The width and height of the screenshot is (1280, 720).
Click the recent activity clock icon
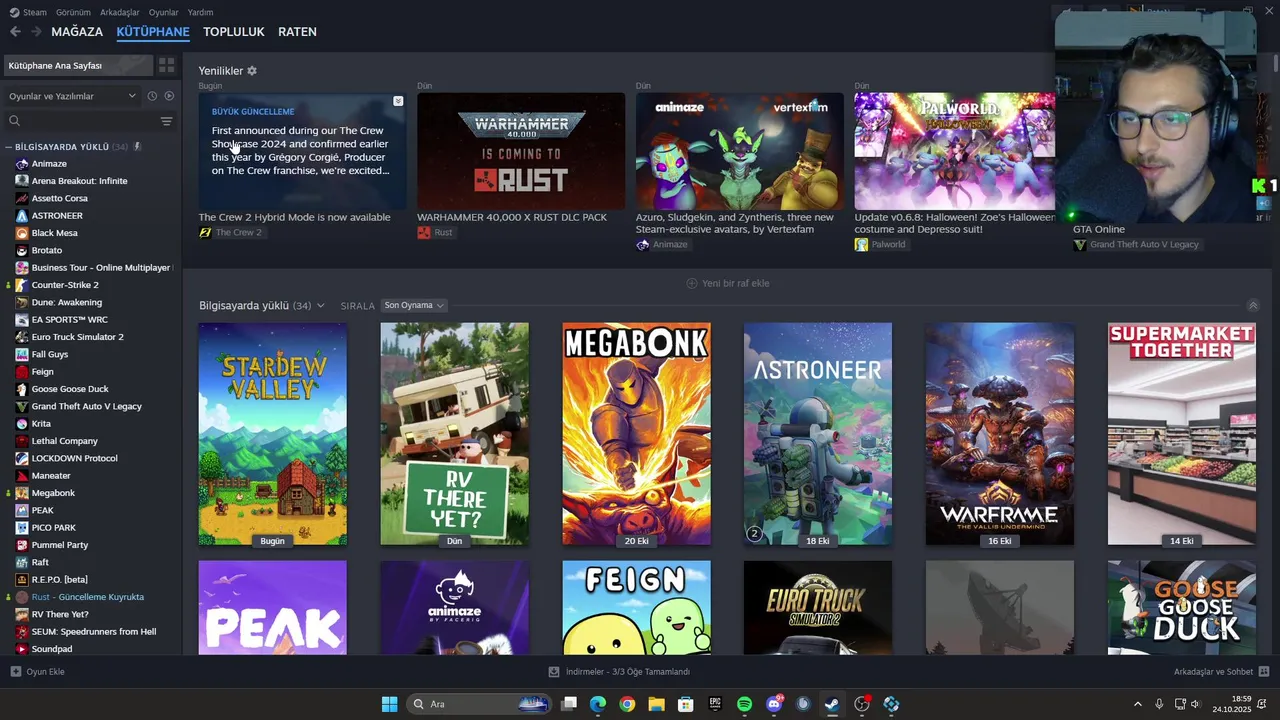pyautogui.click(x=152, y=96)
